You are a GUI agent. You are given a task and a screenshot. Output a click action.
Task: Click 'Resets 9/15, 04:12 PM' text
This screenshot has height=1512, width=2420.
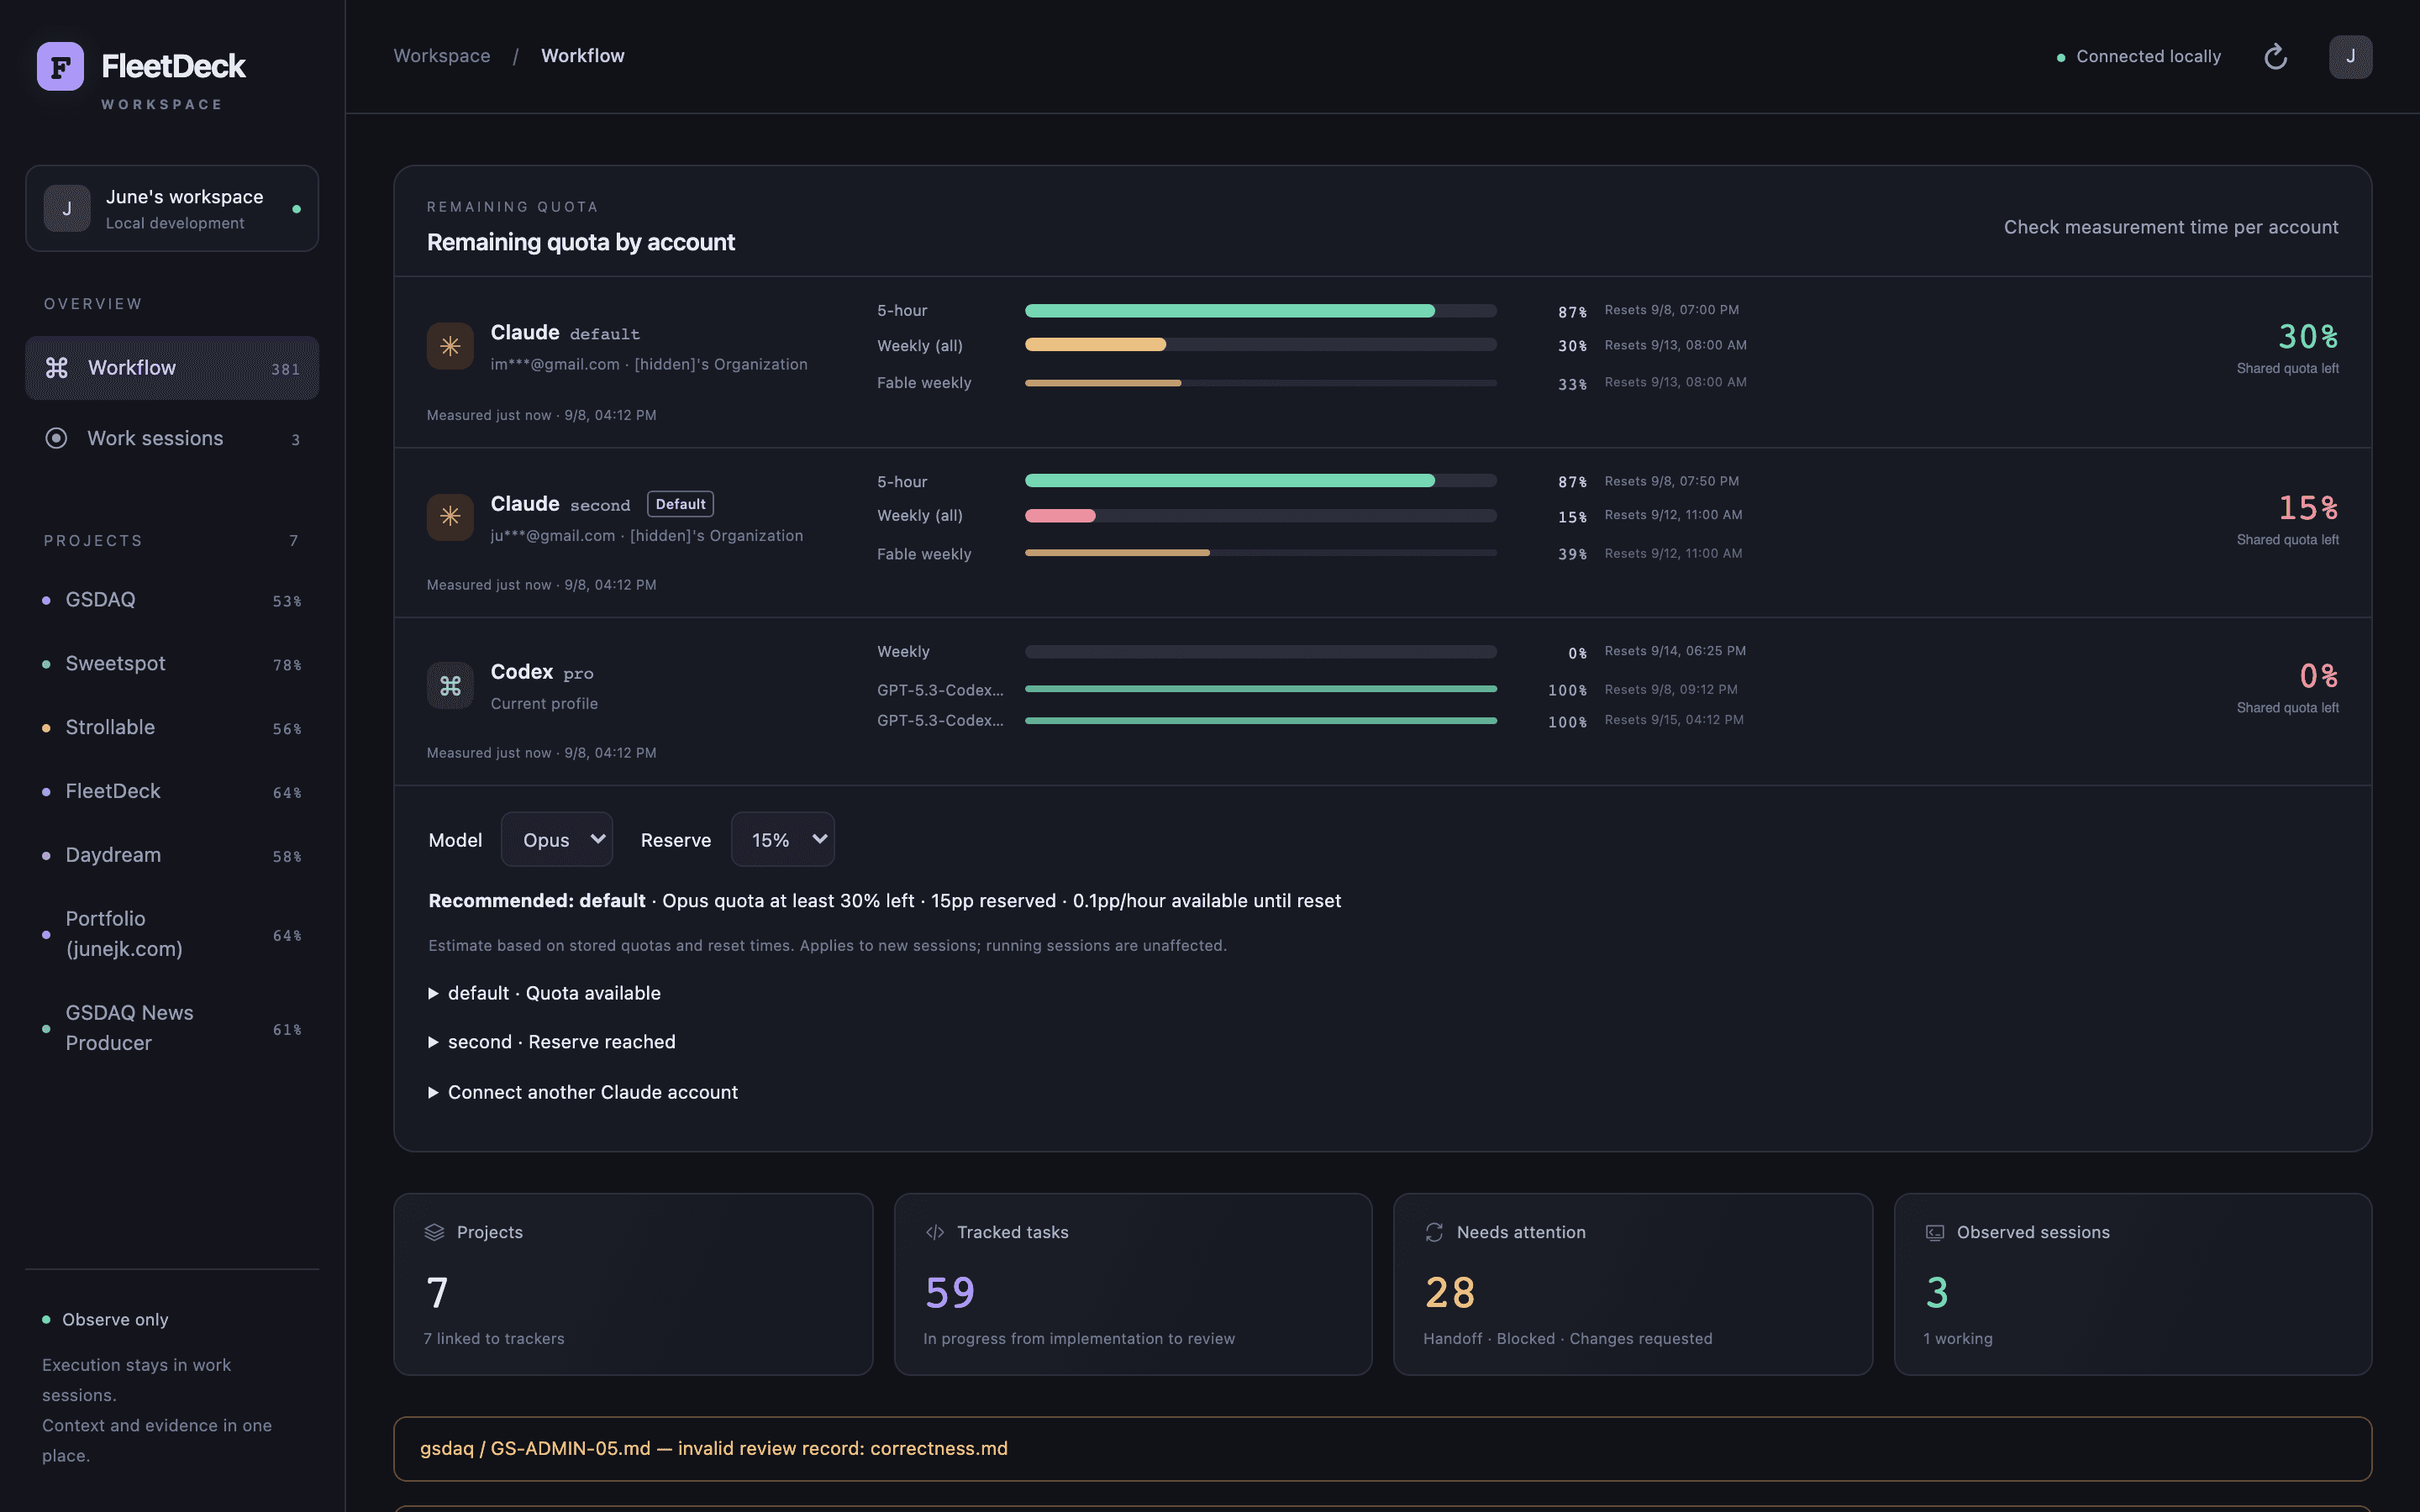point(1674,720)
